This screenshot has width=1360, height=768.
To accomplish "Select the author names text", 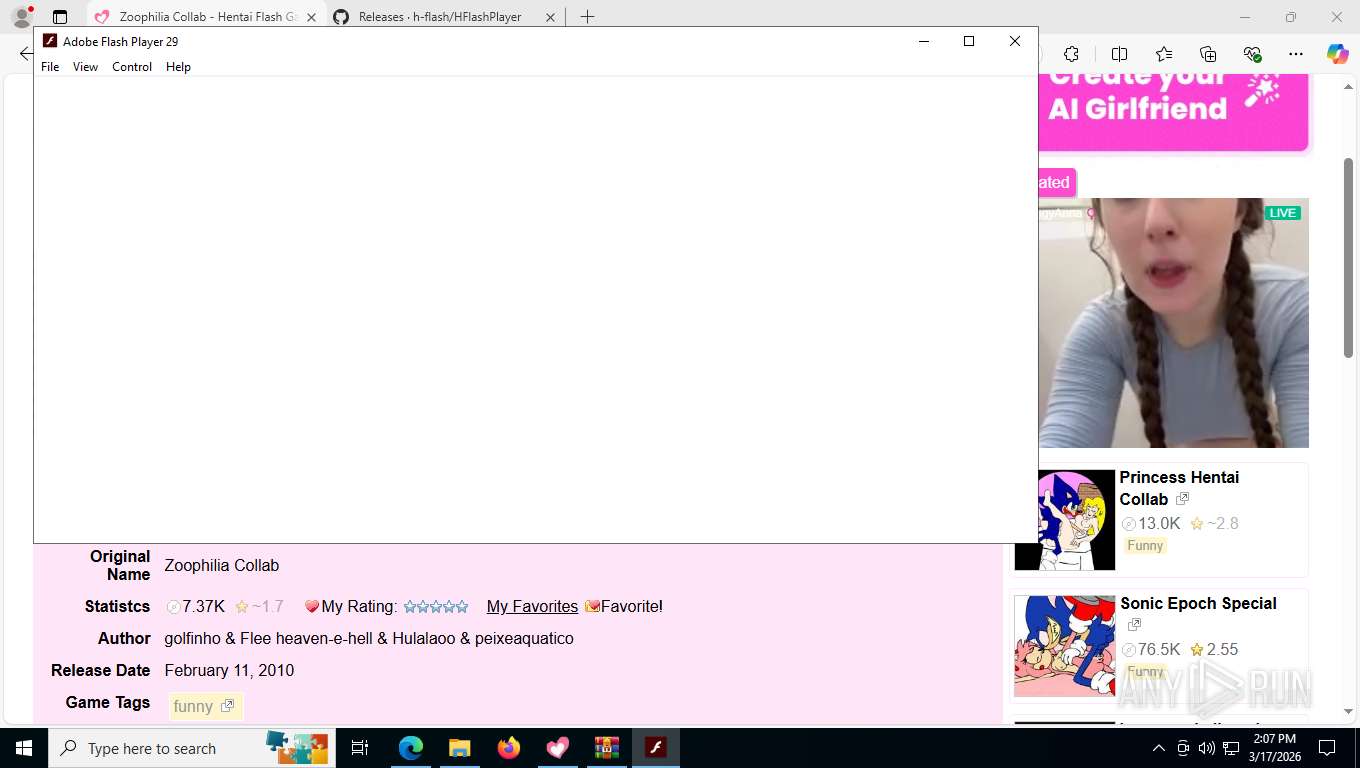I will (x=369, y=638).
